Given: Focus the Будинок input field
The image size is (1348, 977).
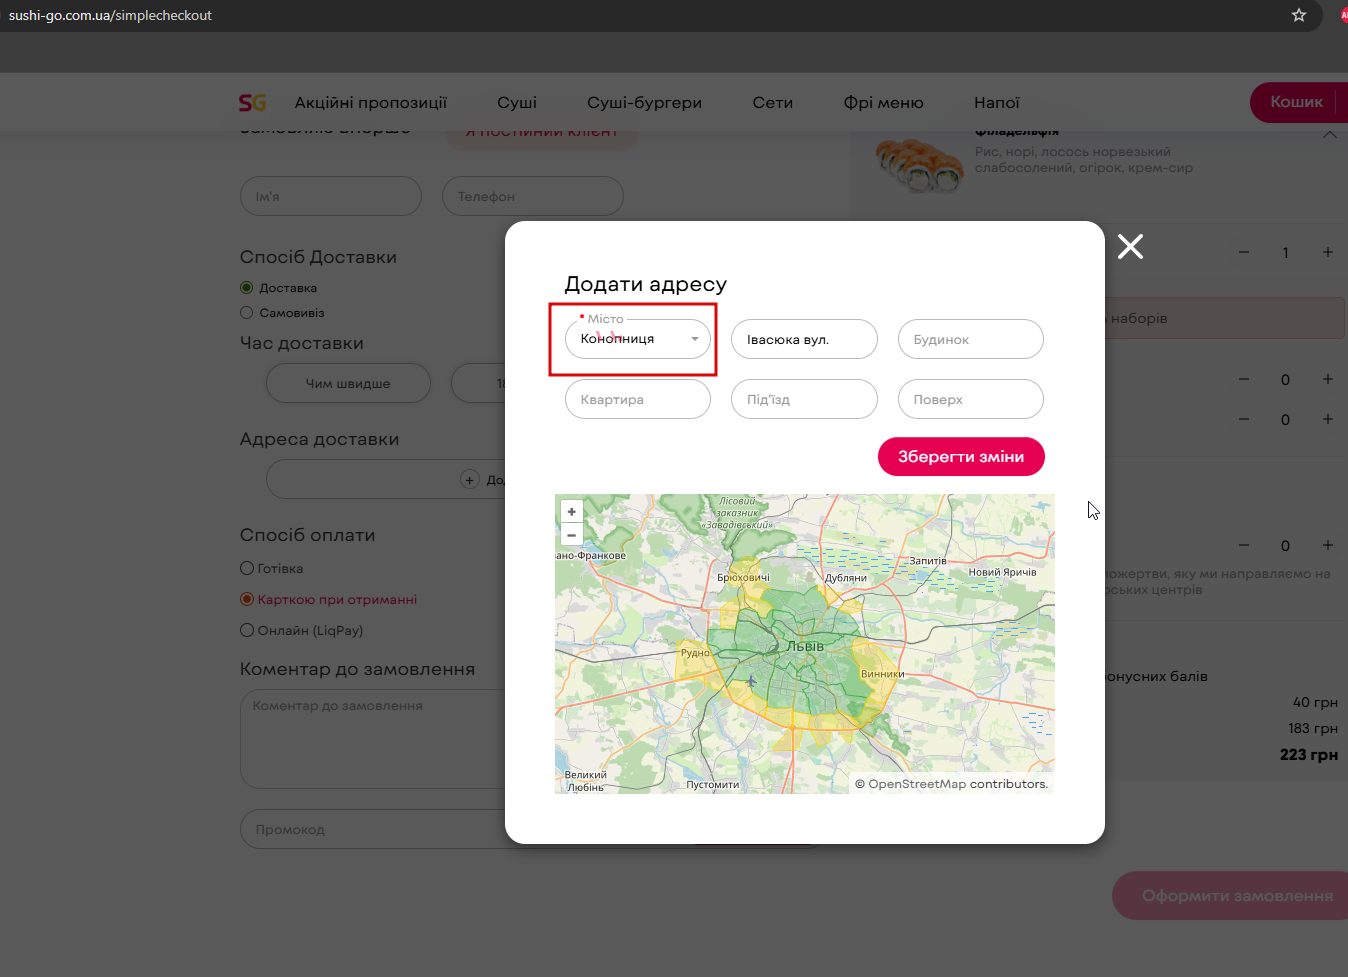Looking at the screenshot, I should coord(971,339).
